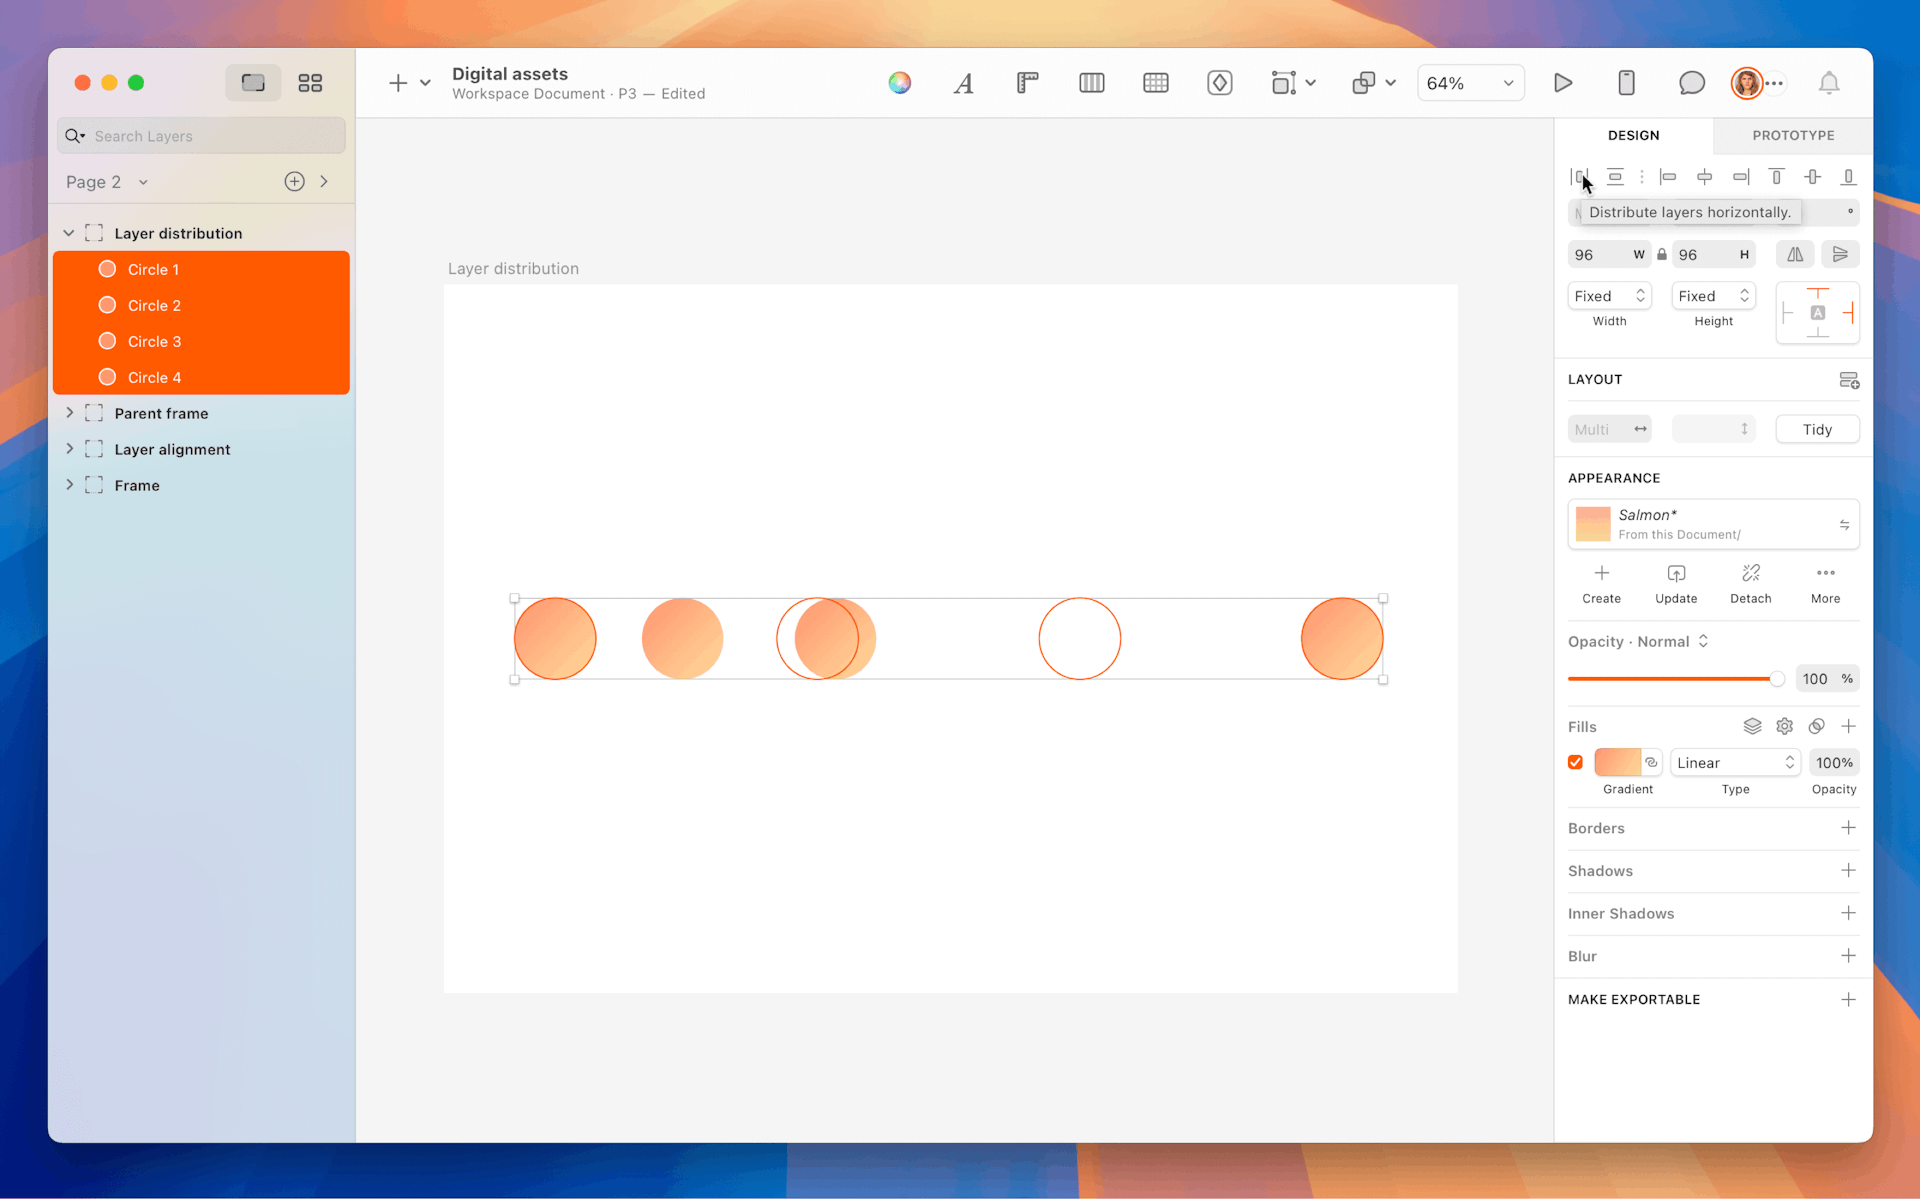
Task: Open the Linear fill type dropdown
Action: tap(1735, 763)
